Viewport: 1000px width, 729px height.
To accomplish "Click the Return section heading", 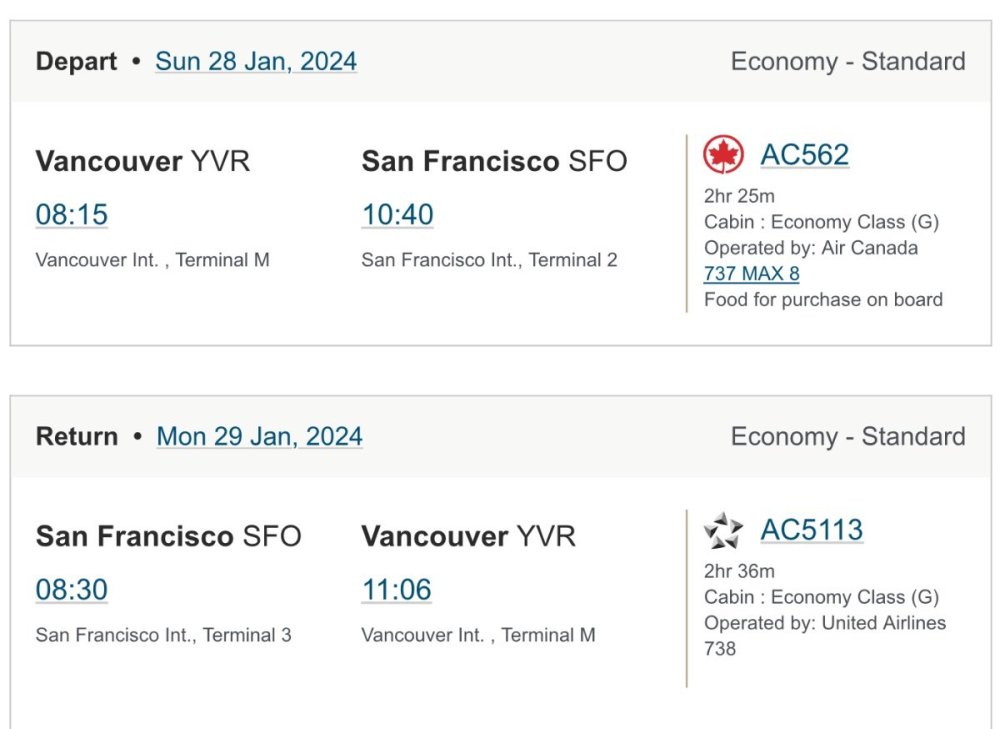I will 77,436.
